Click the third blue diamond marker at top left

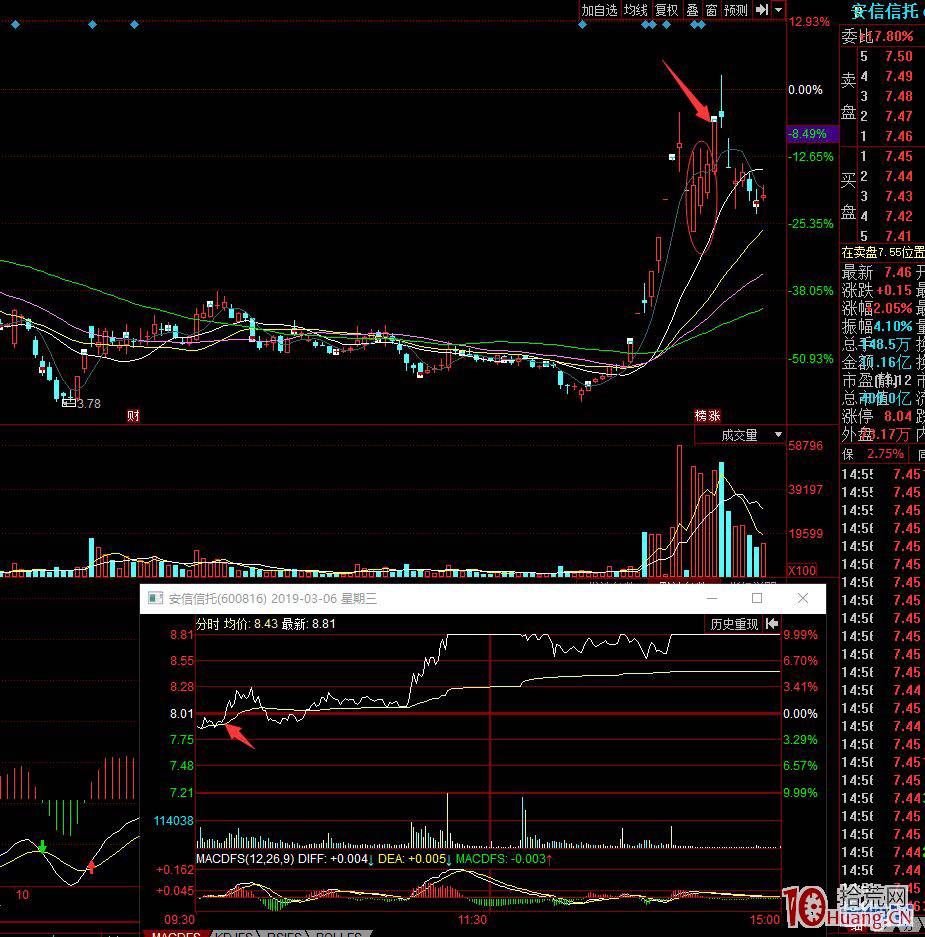pyautogui.click(x=134, y=25)
